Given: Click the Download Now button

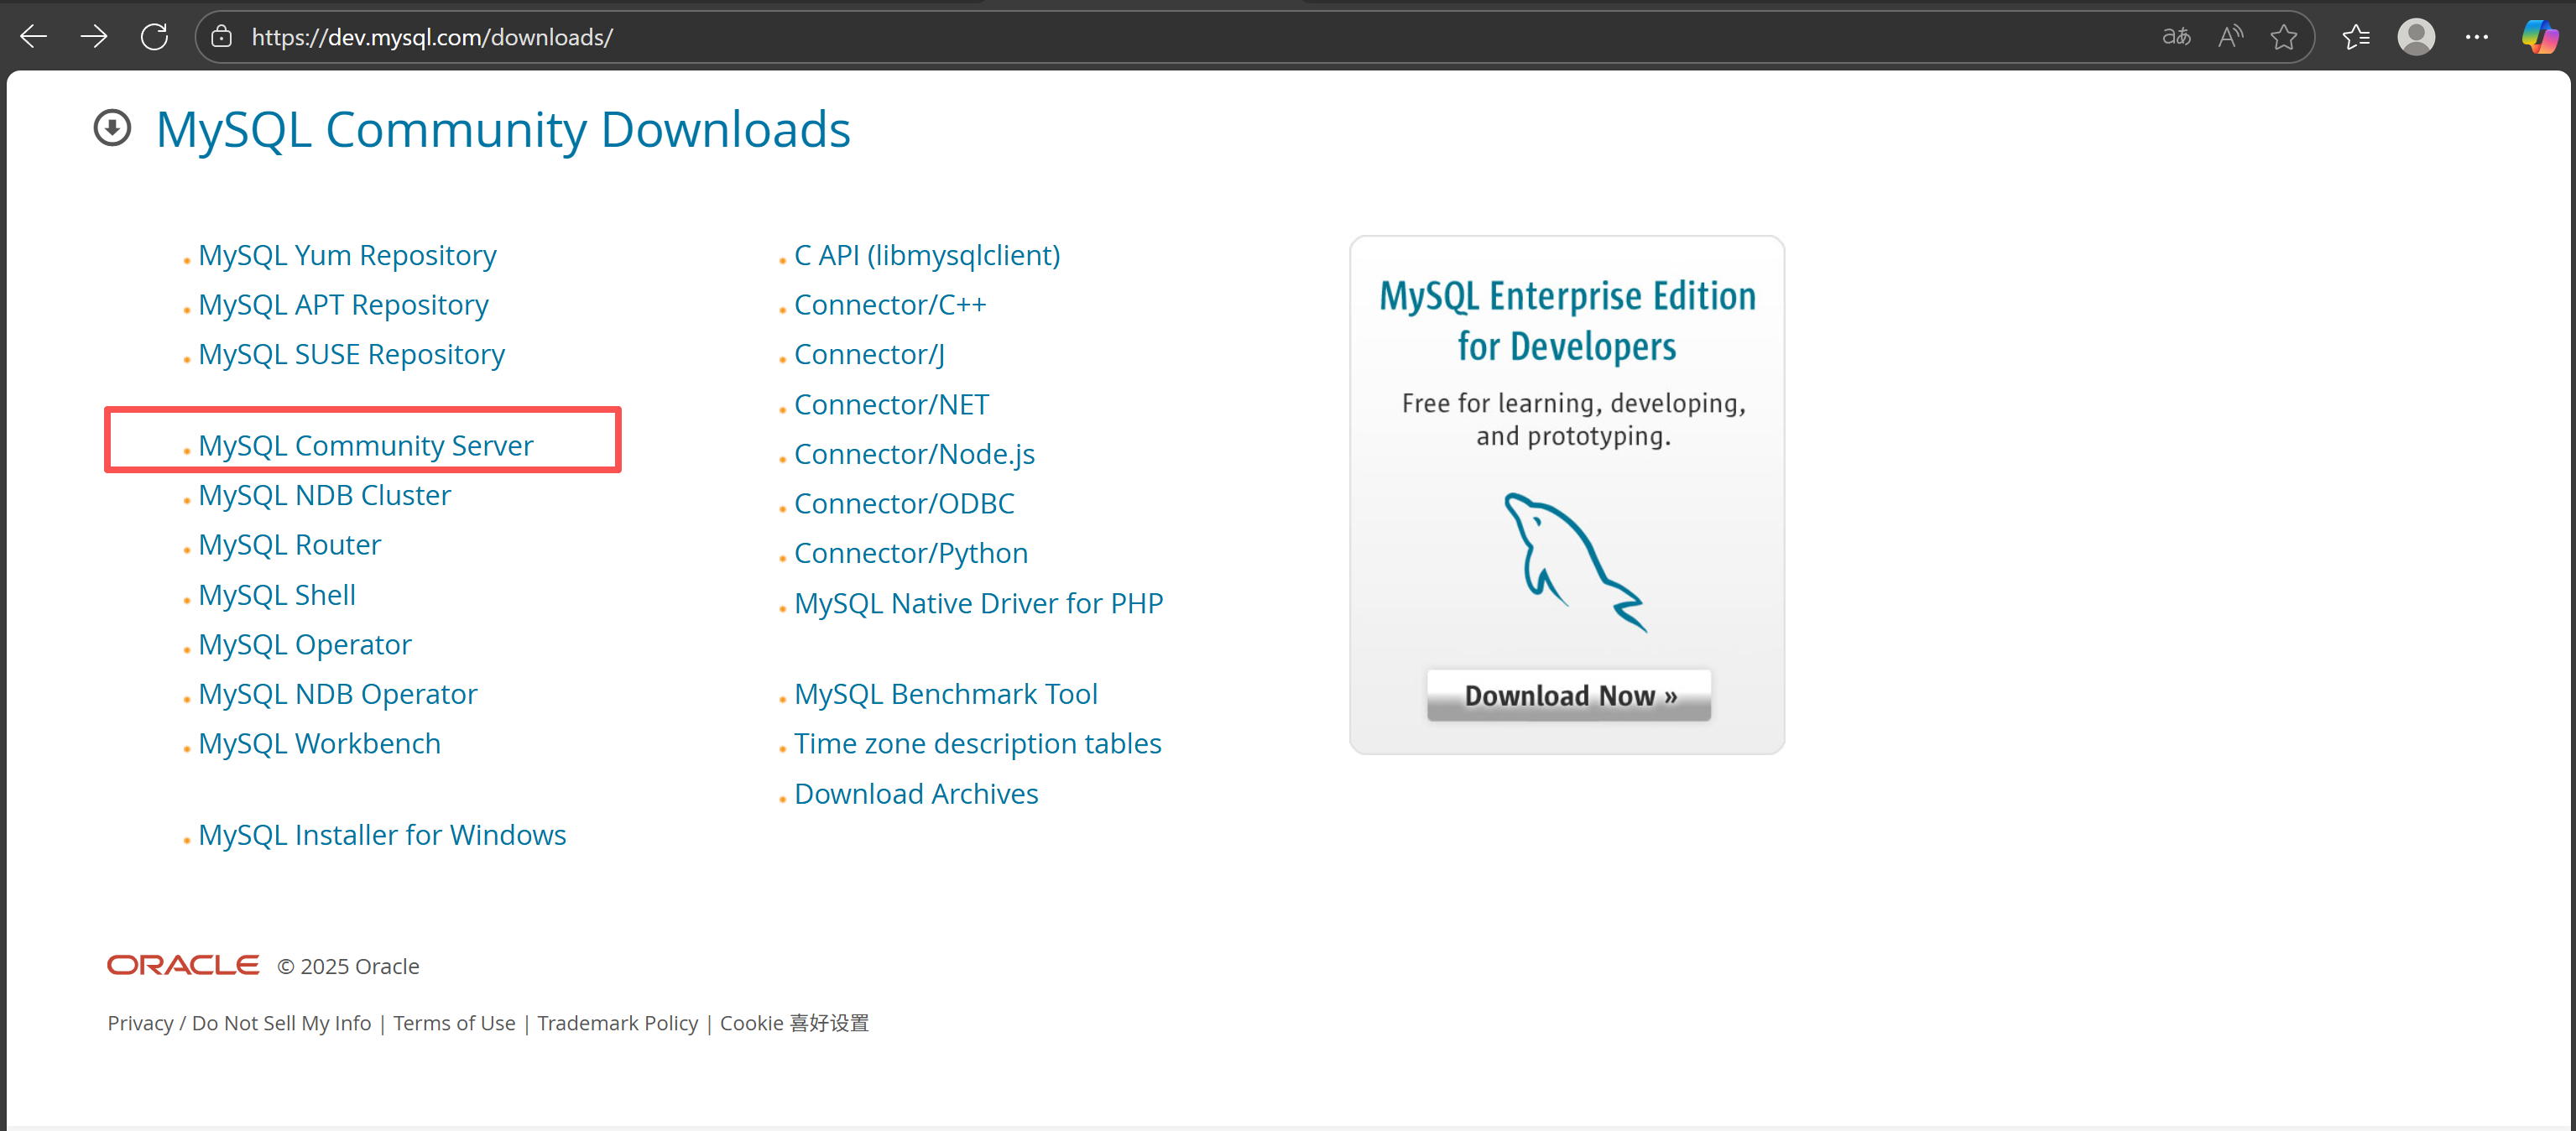Looking at the screenshot, I should pyautogui.click(x=1568, y=695).
